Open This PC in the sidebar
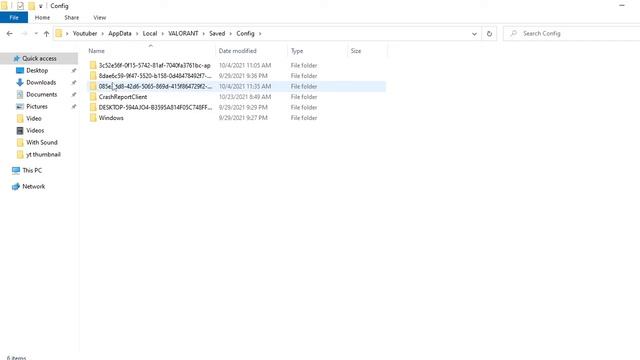This screenshot has height=360, width=640. pyautogui.click(x=32, y=171)
